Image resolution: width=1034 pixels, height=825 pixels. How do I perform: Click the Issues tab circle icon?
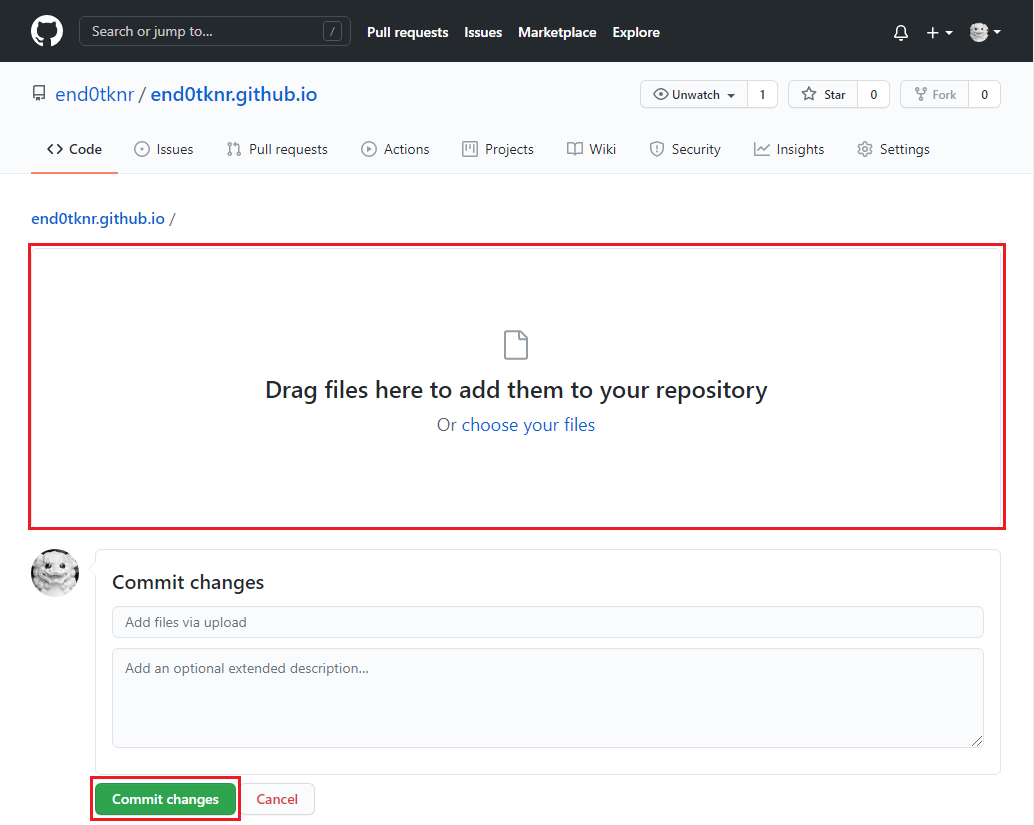pos(142,150)
